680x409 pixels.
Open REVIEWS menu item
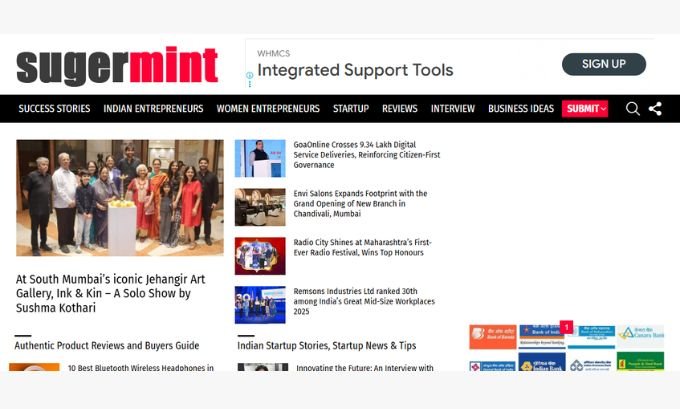click(399, 108)
